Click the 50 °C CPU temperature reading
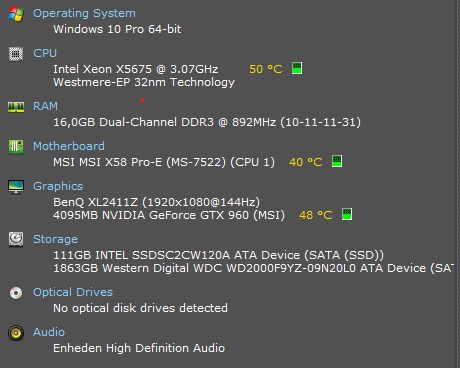 tap(266, 69)
